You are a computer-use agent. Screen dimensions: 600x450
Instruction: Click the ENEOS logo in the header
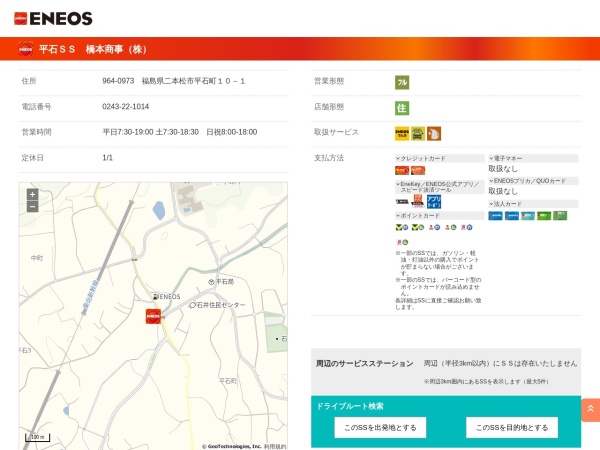pyautogui.click(x=53, y=18)
